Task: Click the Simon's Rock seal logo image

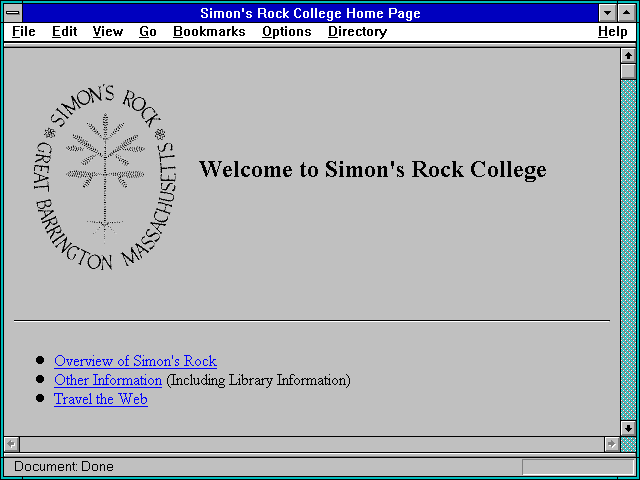Action: 105,178
